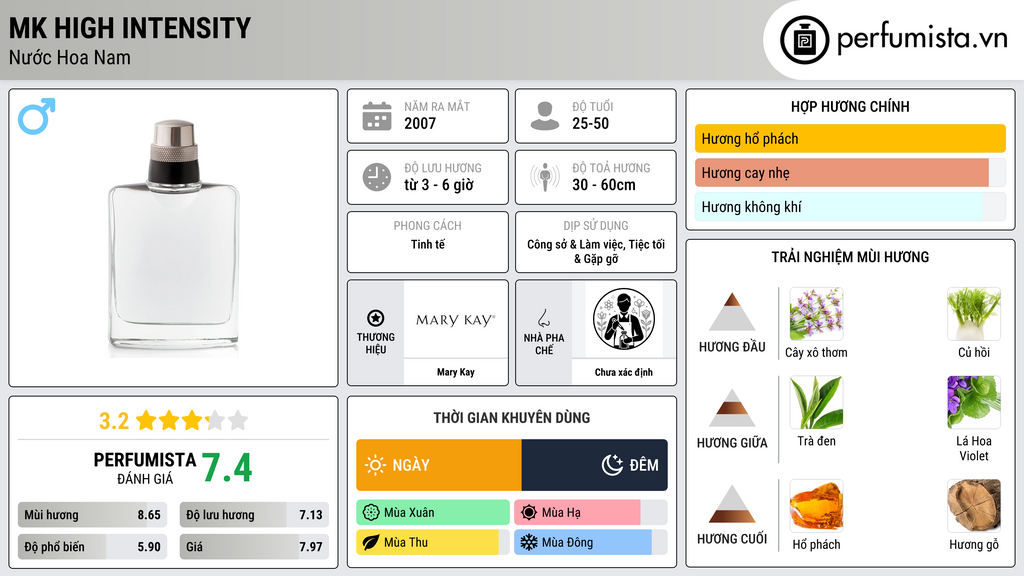This screenshot has height=576, width=1024.
Task: Click the moon icon in Đêm bar
Action: coord(612,465)
